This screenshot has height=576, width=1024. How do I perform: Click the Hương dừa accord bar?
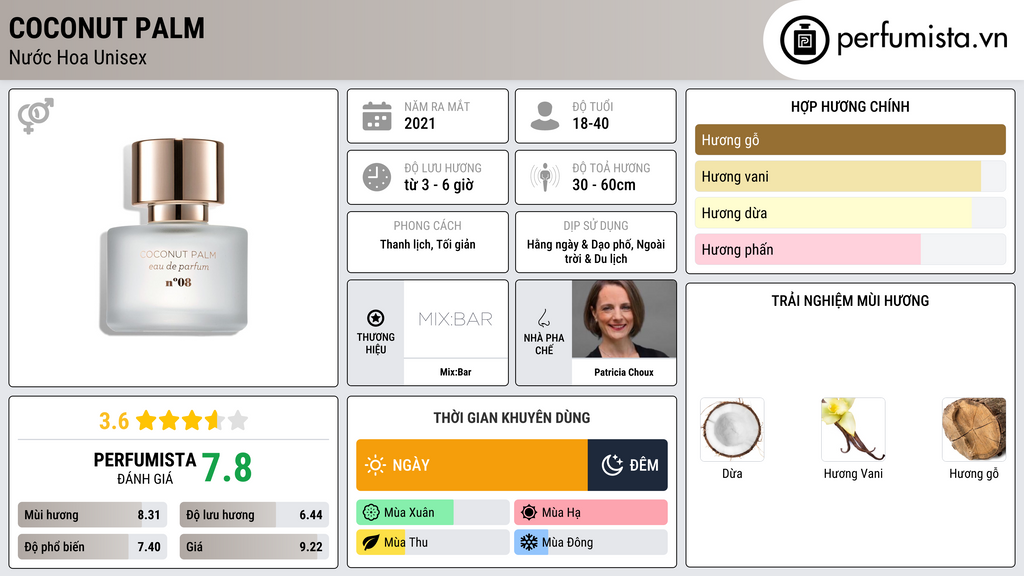850,213
